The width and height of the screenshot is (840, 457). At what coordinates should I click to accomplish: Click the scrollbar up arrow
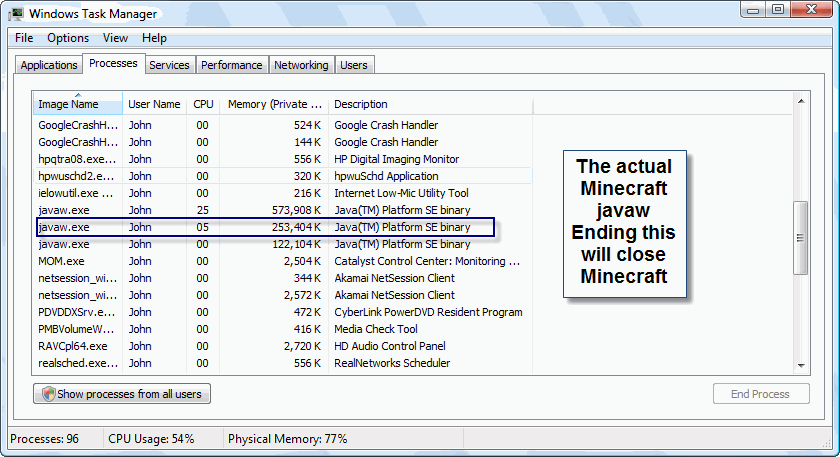tap(801, 101)
